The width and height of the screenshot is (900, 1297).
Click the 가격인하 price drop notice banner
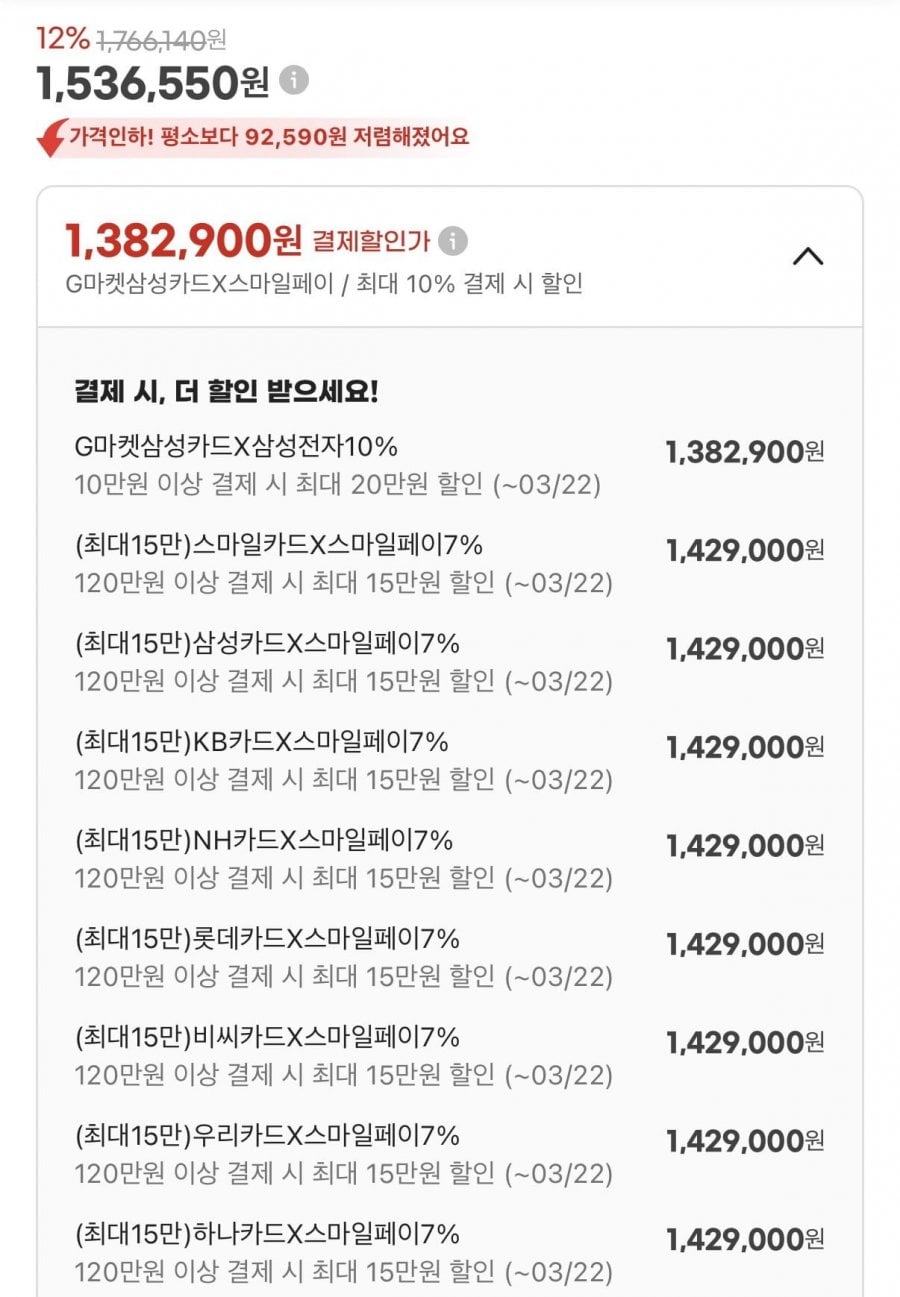(268, 136)
